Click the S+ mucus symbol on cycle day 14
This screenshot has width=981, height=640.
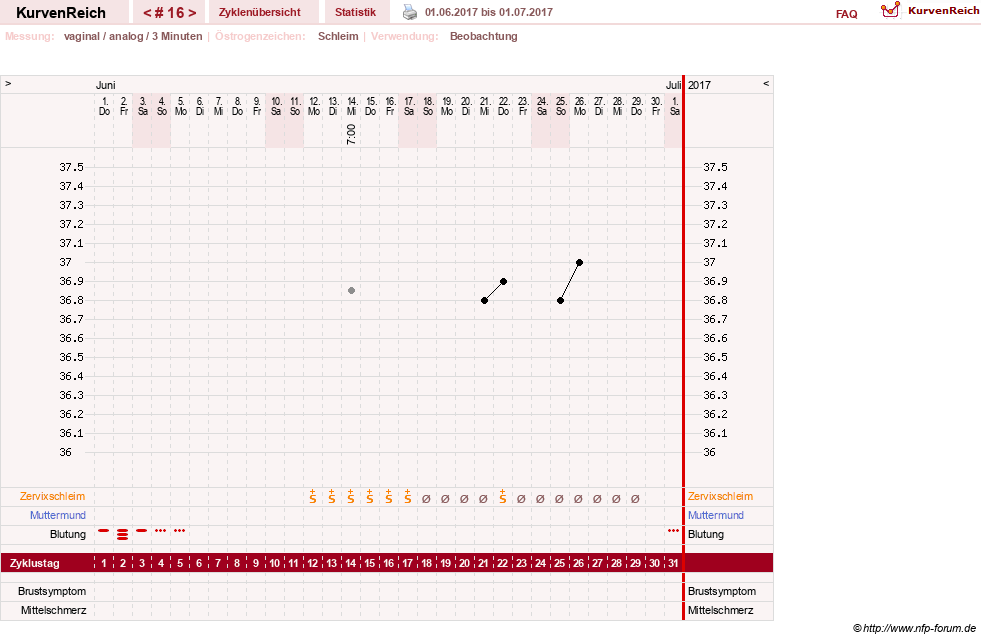pos(351,497)
